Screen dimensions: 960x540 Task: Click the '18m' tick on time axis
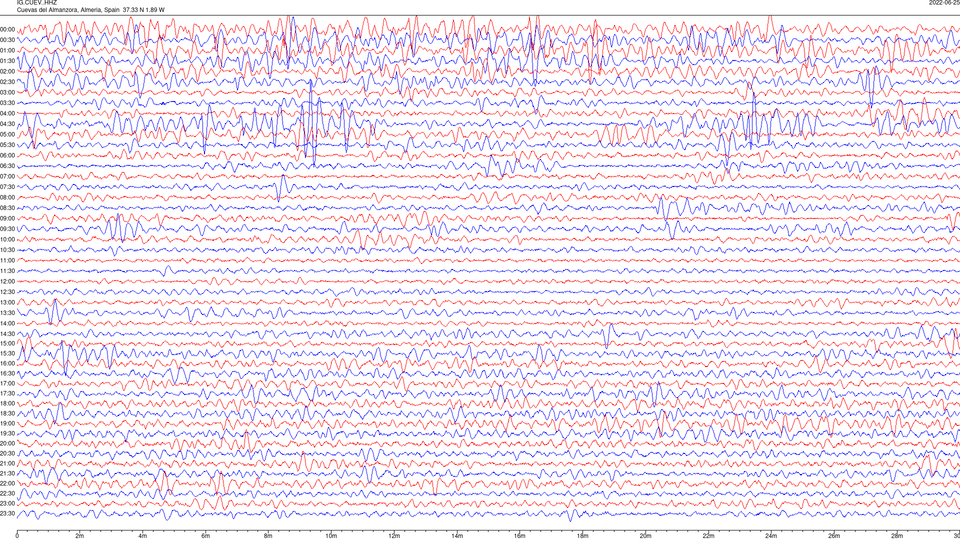tap(583, 536)
